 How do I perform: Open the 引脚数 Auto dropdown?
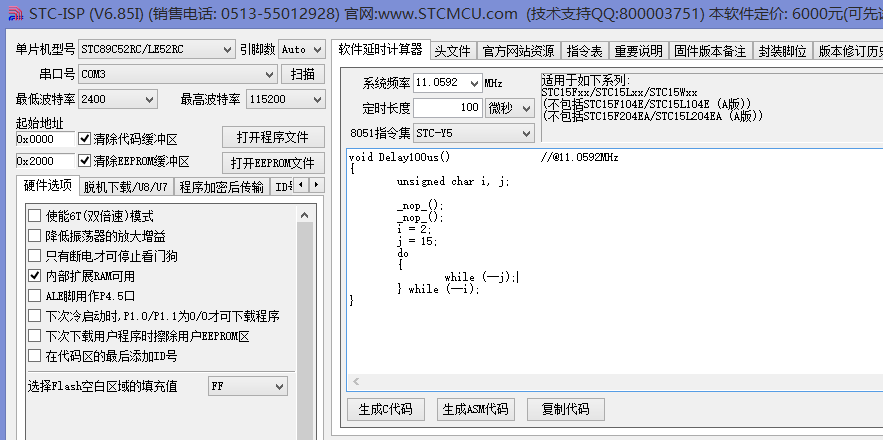point(301,50)
